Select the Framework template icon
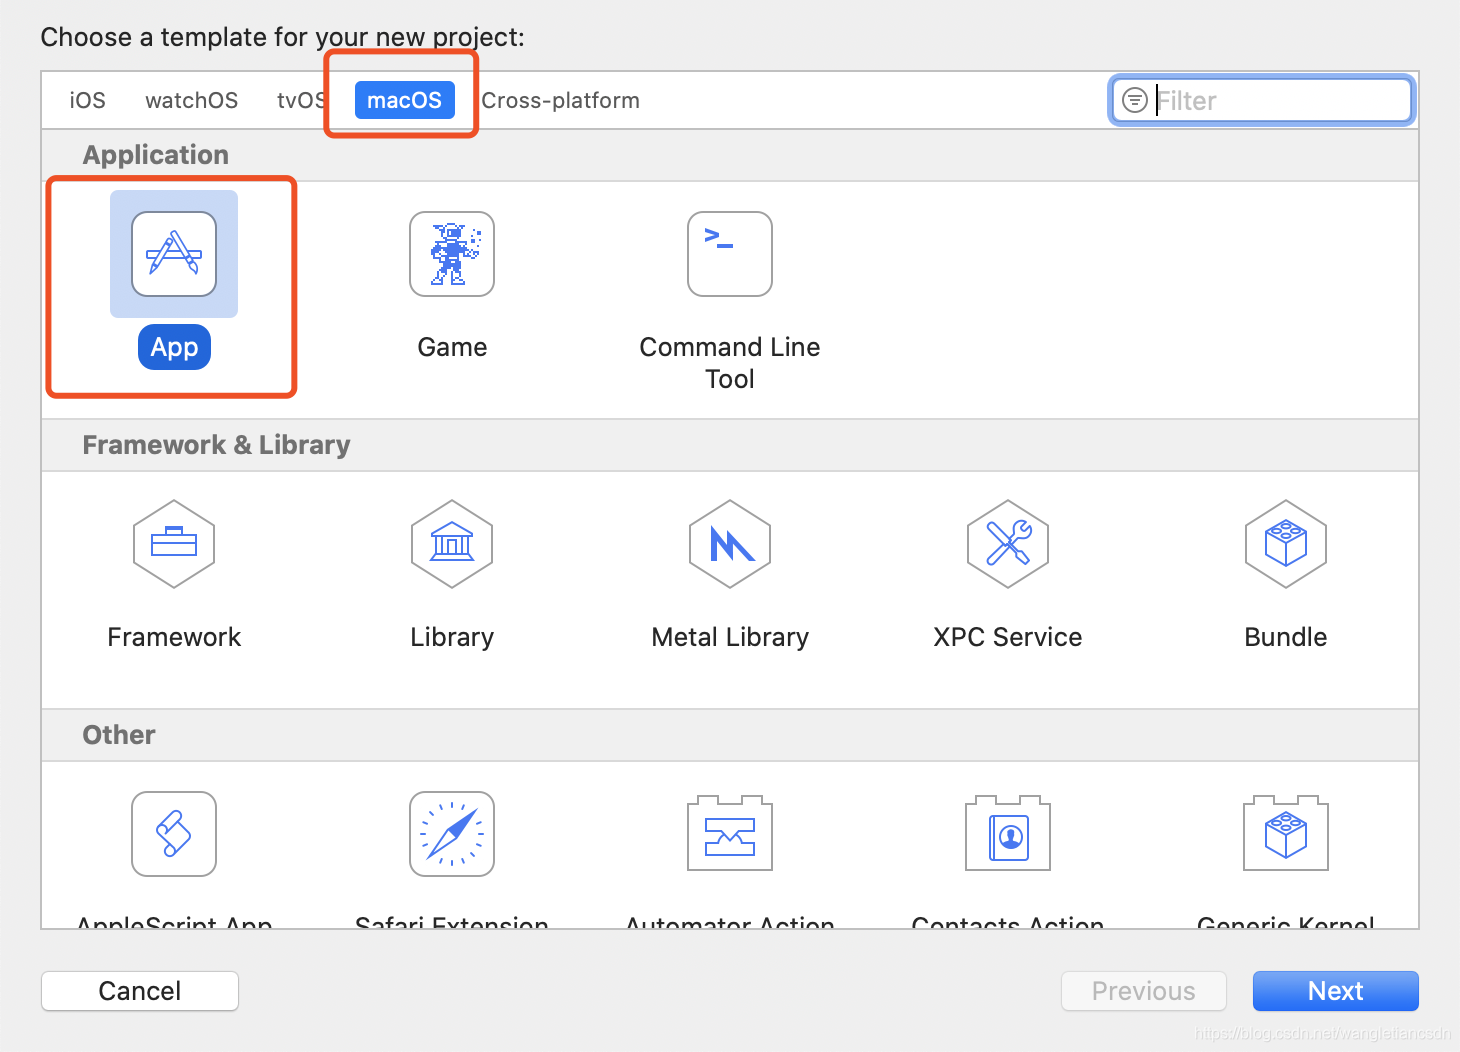This screenshot has height=1052, width=1460. tap(174, 544)
